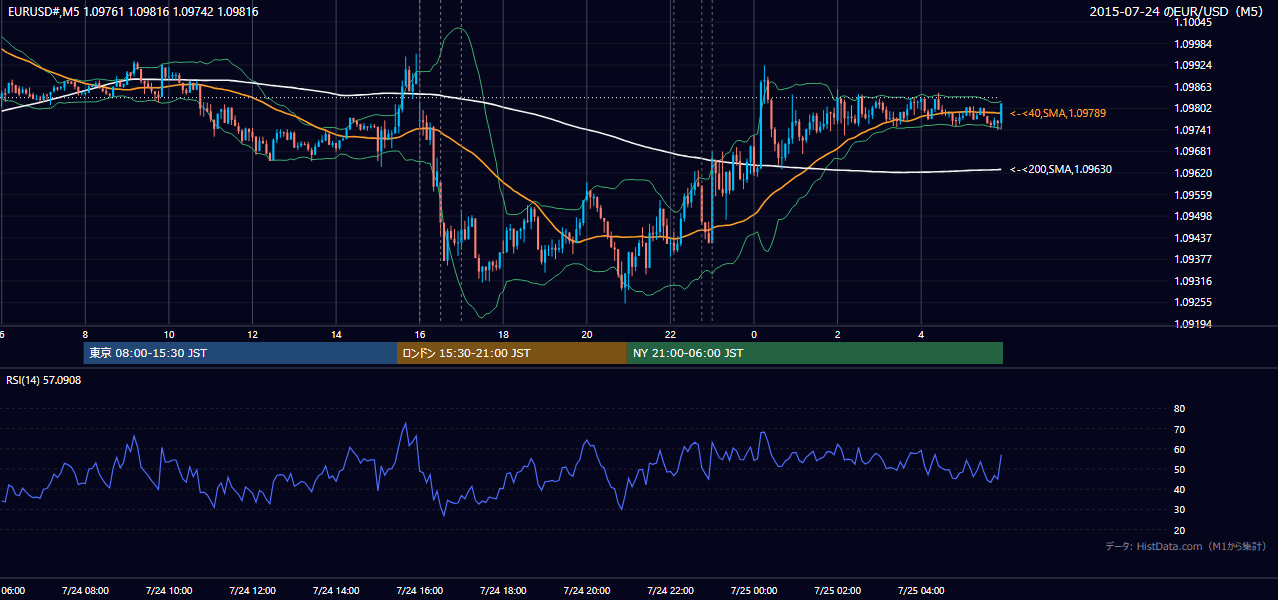1278x600 pixels.
Task: Click the RSI(14) 57.0908 indicator label
Action: tap(44, 380)
